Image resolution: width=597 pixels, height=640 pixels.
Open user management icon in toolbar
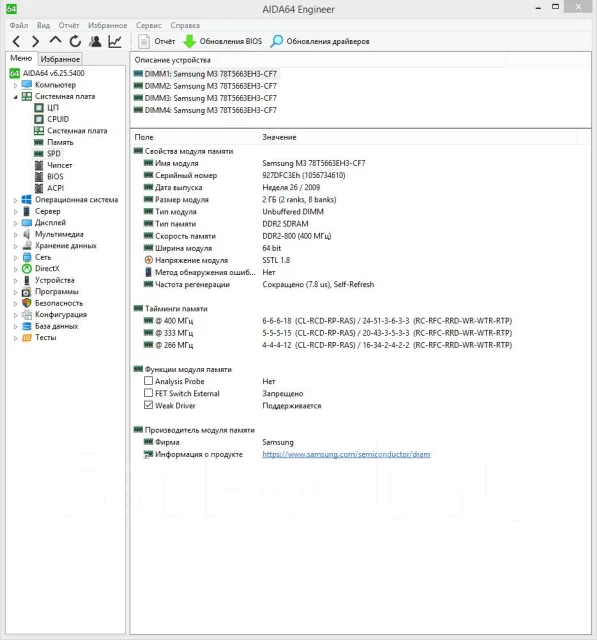[95, 41]
